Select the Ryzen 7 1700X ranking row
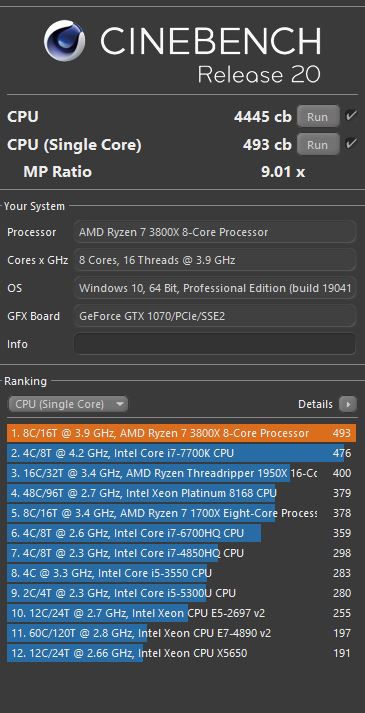 [181, 513]
